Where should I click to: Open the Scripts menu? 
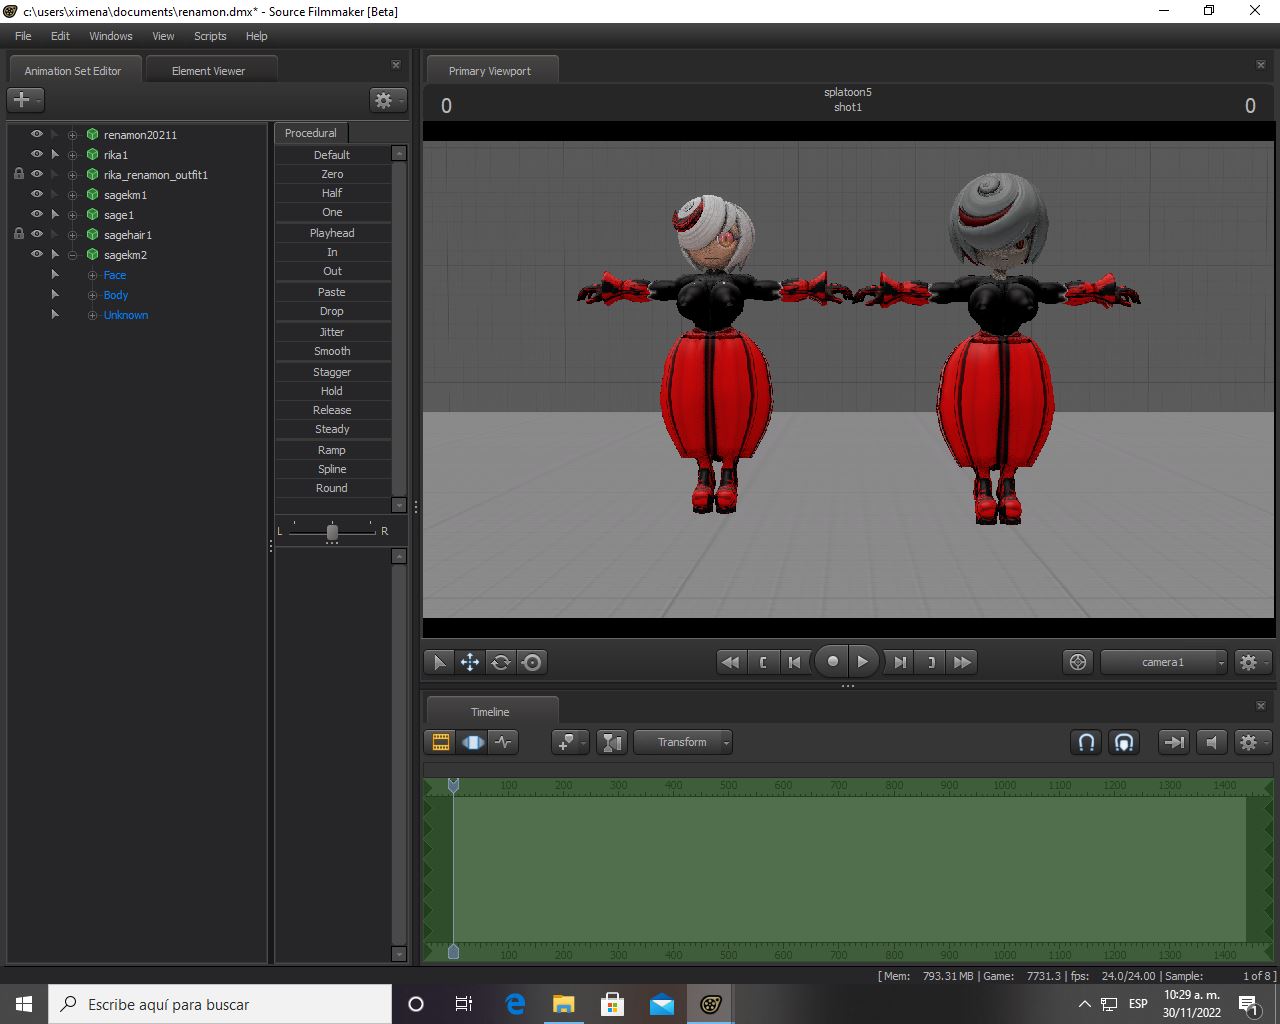click(x=210, y=36)
